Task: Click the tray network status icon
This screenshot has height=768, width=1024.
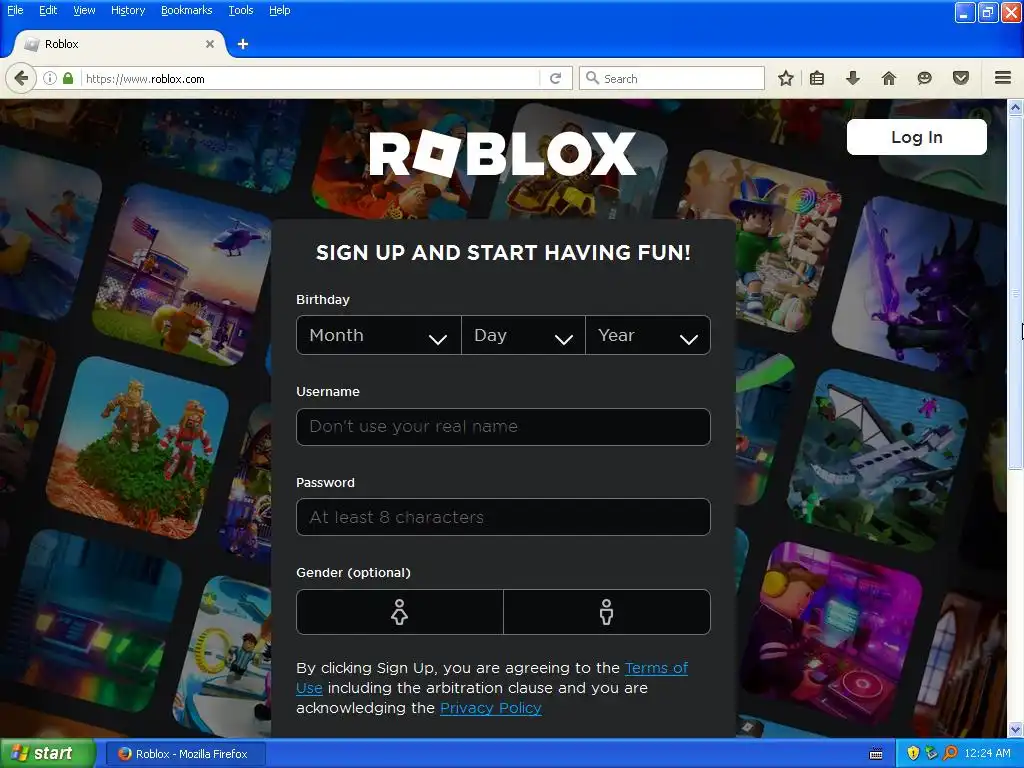Action: (x=931, y=754)
